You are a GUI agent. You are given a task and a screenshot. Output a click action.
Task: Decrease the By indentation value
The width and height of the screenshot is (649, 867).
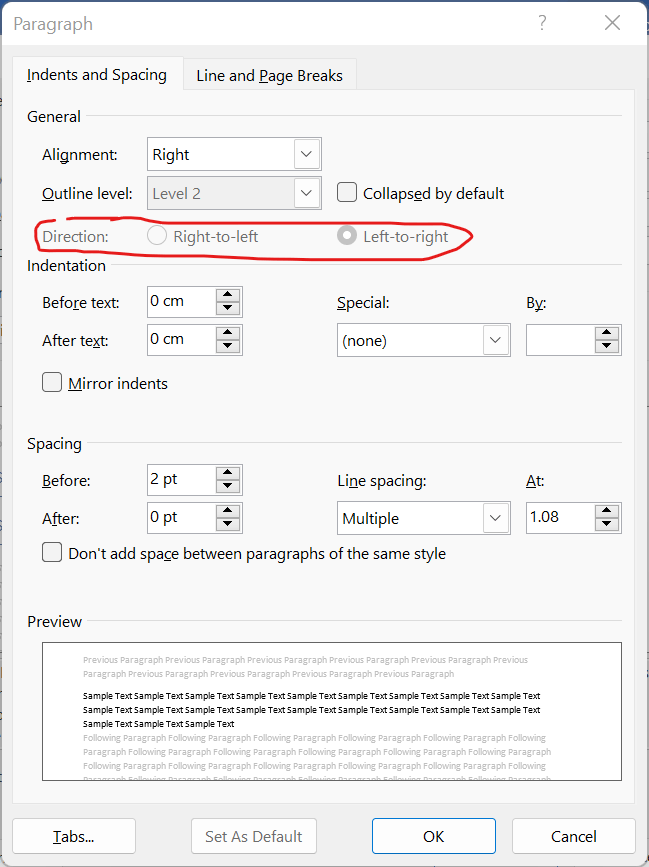[607, 347]
